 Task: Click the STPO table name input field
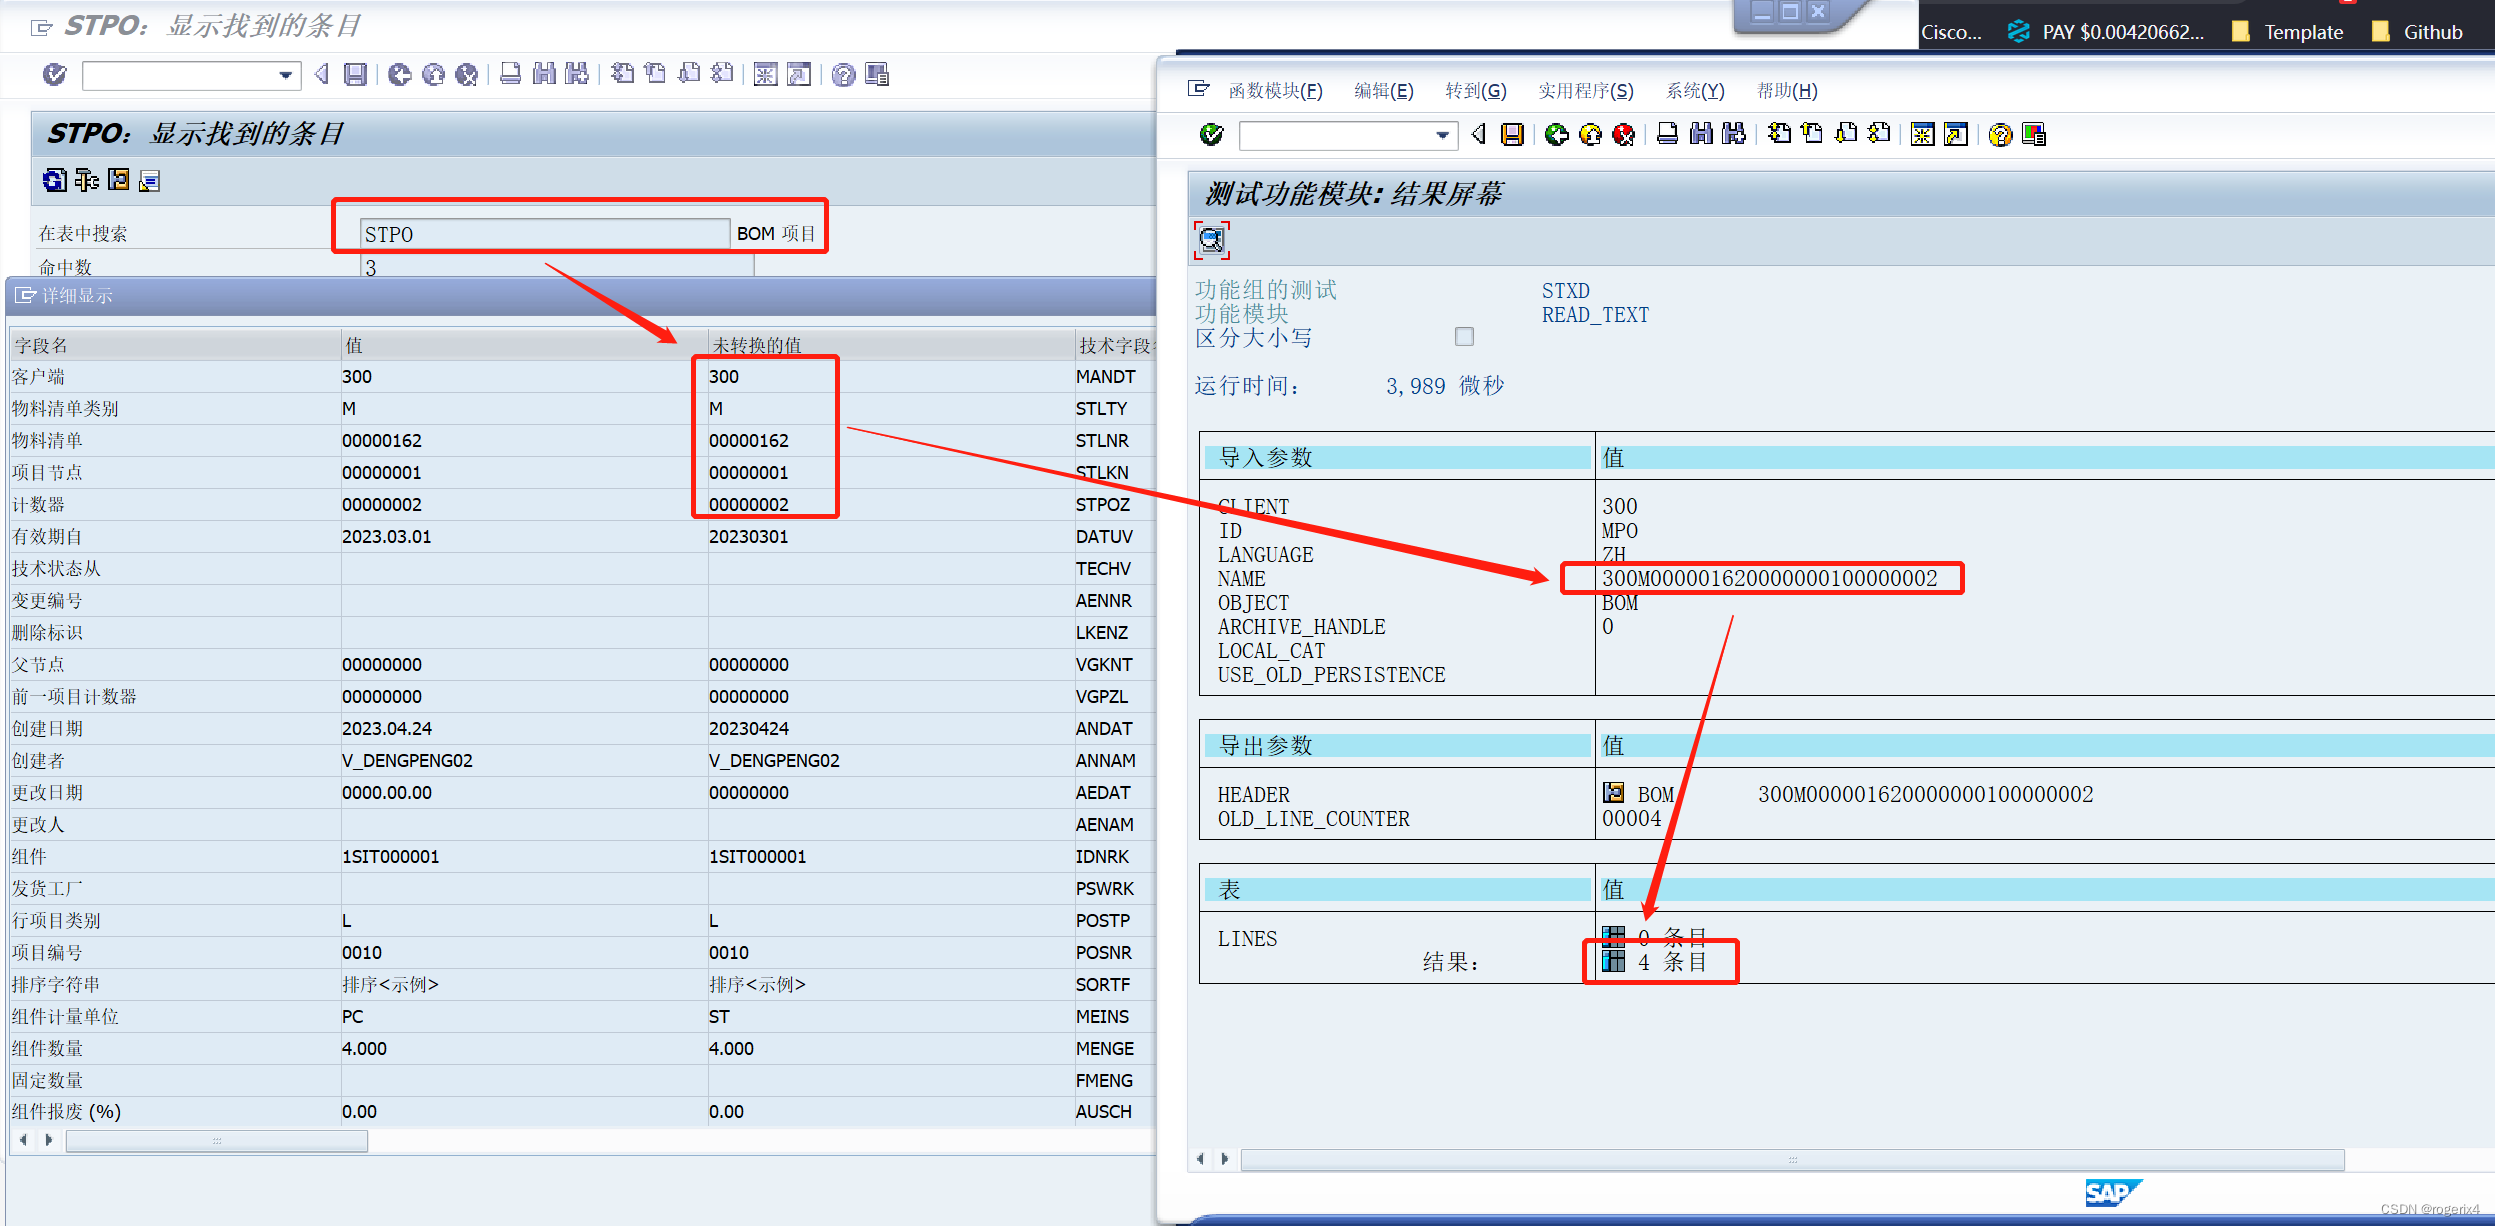tap(545, 234)
